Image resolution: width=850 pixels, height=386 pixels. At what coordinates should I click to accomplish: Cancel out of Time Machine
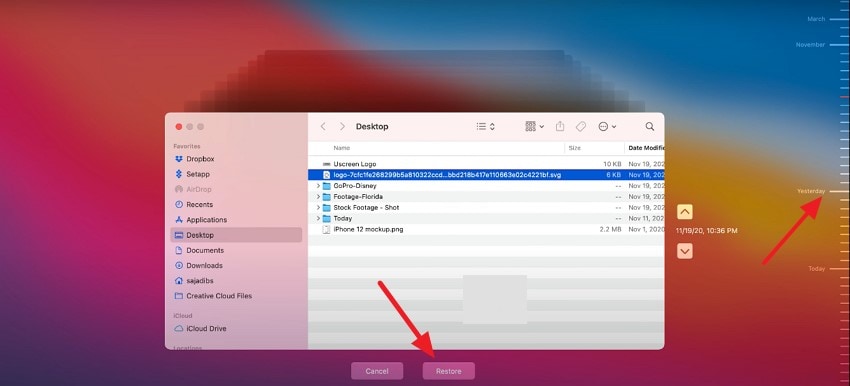pyautogui.click(x=377, y=371)
